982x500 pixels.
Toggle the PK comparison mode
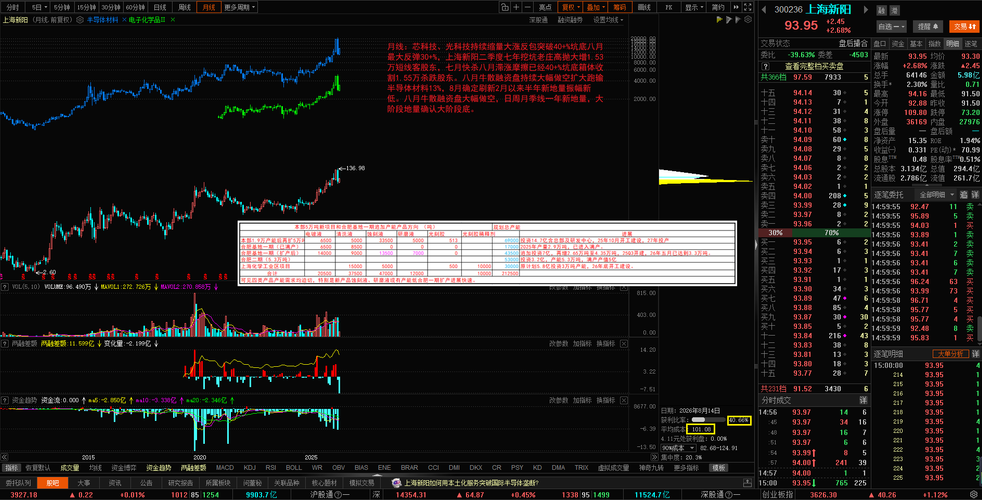tap(669, 8)
